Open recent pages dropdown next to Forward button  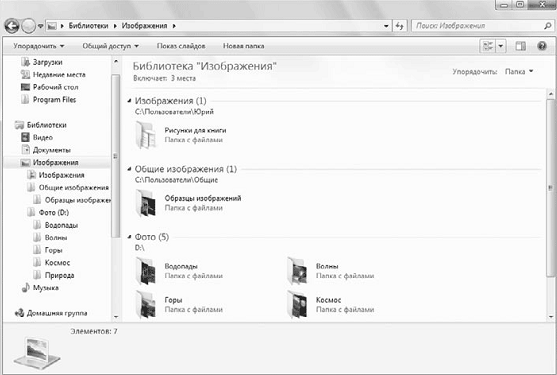coord(40,26)
